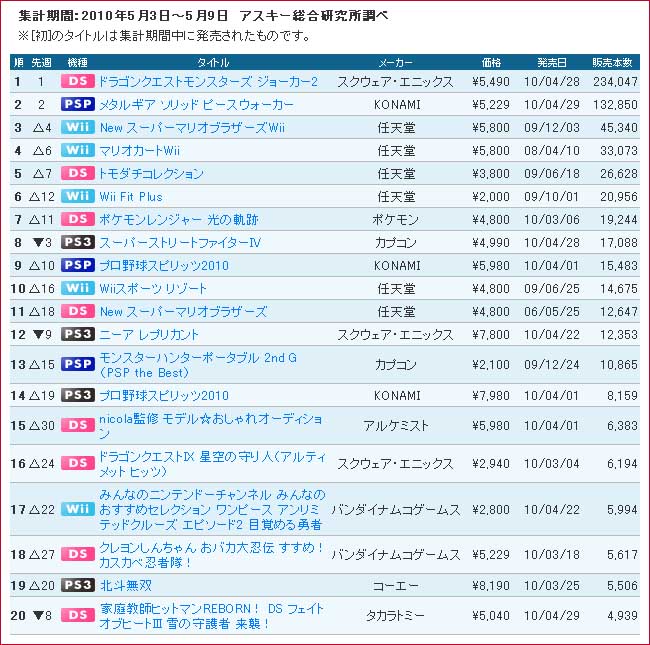Viewport: 650px width, 645px height.
Task: Open PS3 プロ野球スピリッツ2010 link in row 14
Action: (x=164, y=395)
